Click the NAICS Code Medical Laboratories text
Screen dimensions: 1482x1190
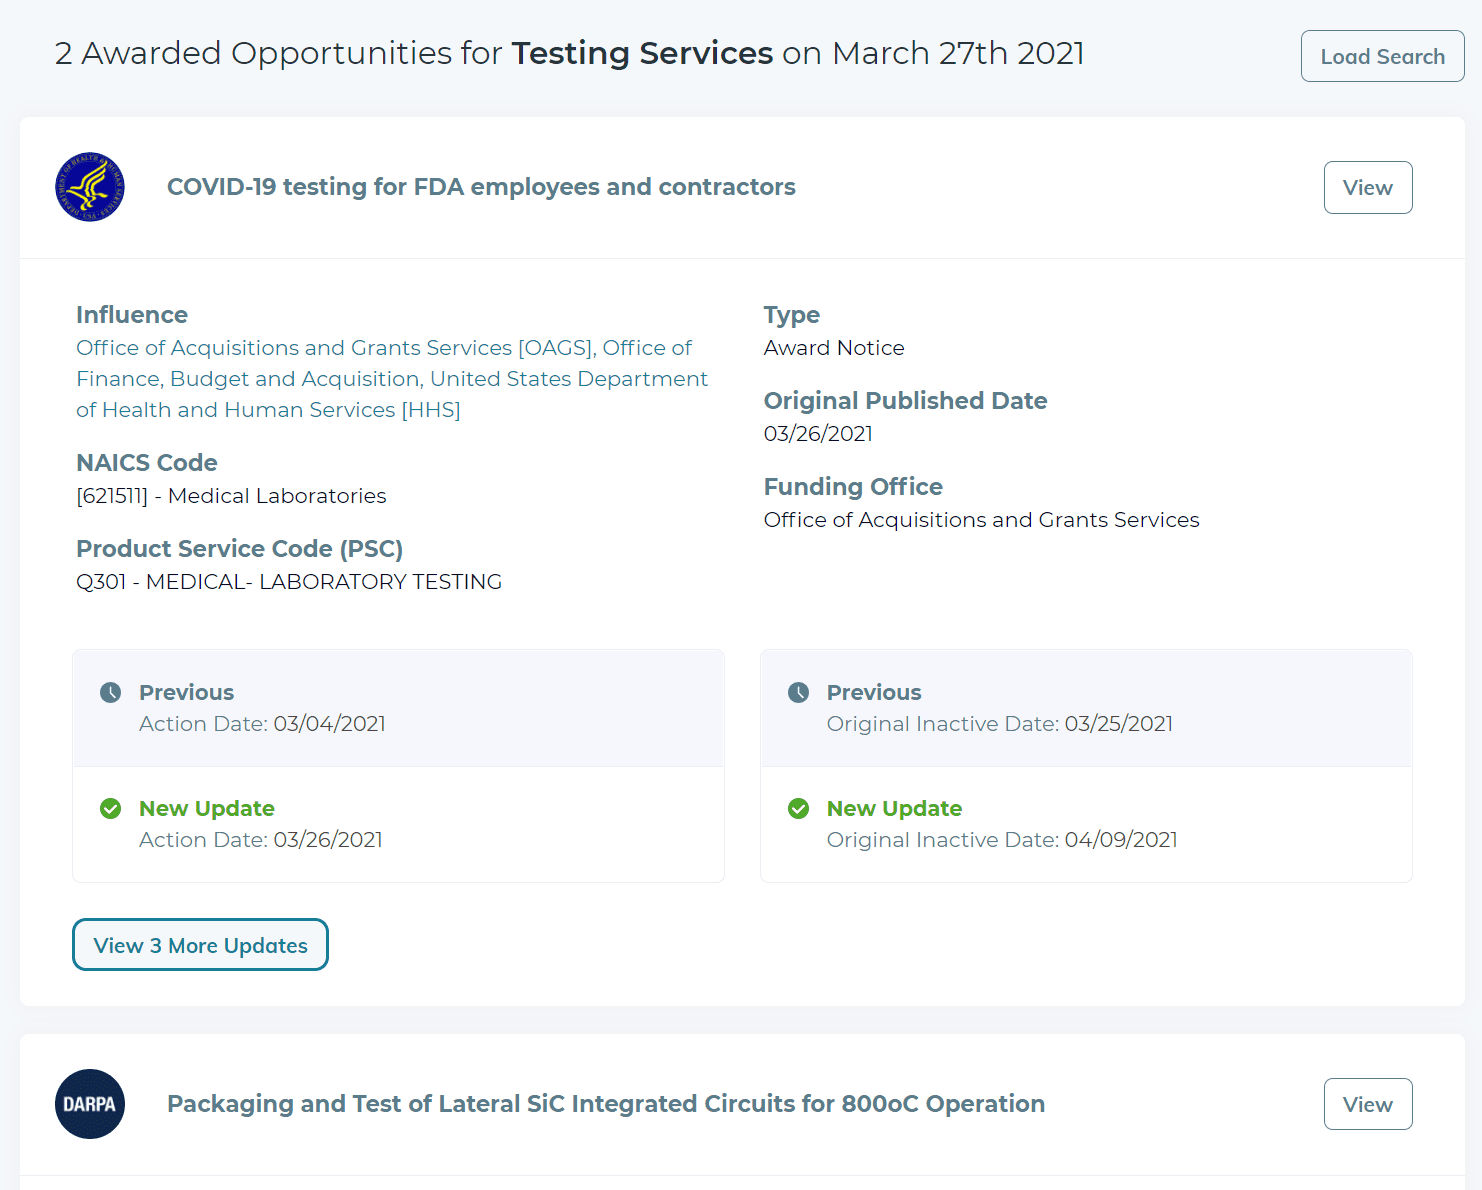point(231,496)
